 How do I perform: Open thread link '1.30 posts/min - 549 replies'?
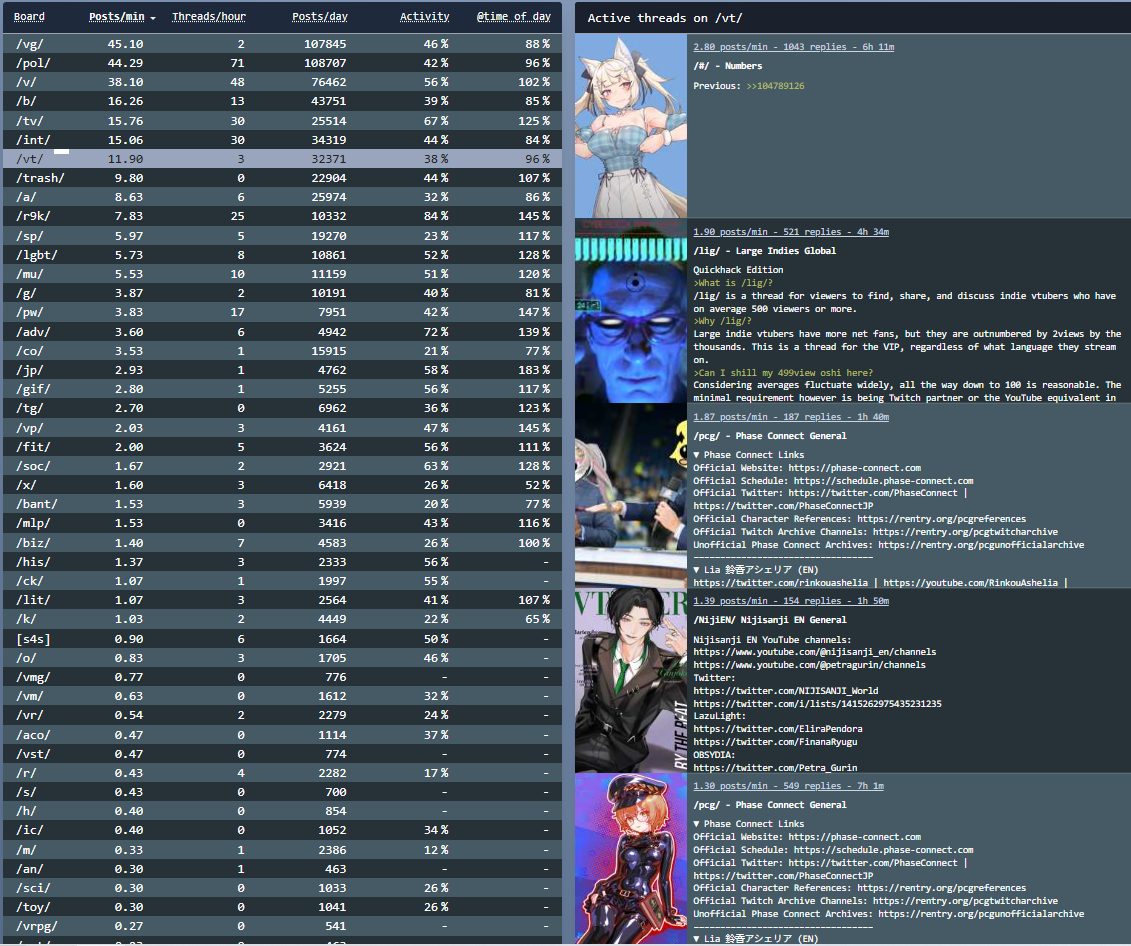coord(788,786)
